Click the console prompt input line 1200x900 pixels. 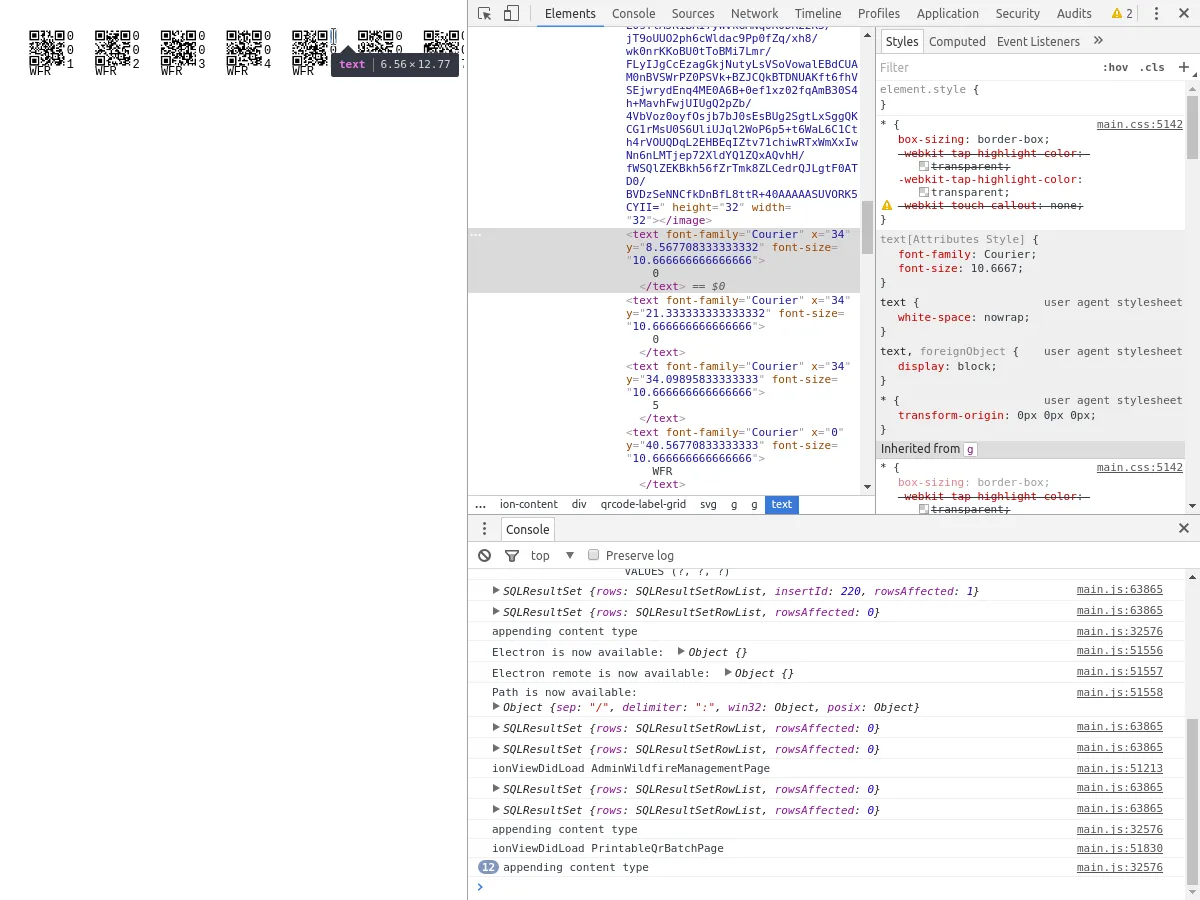click(835, 887)
